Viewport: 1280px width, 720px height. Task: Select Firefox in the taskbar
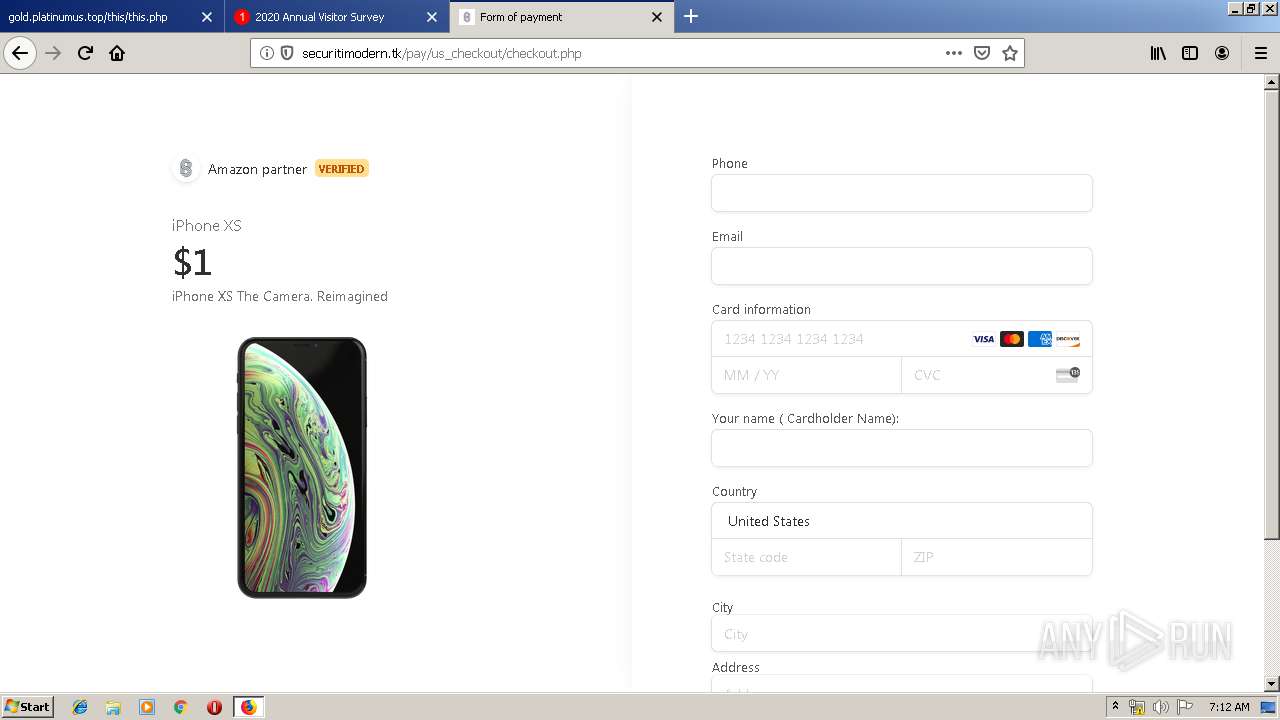click(248, 707)
